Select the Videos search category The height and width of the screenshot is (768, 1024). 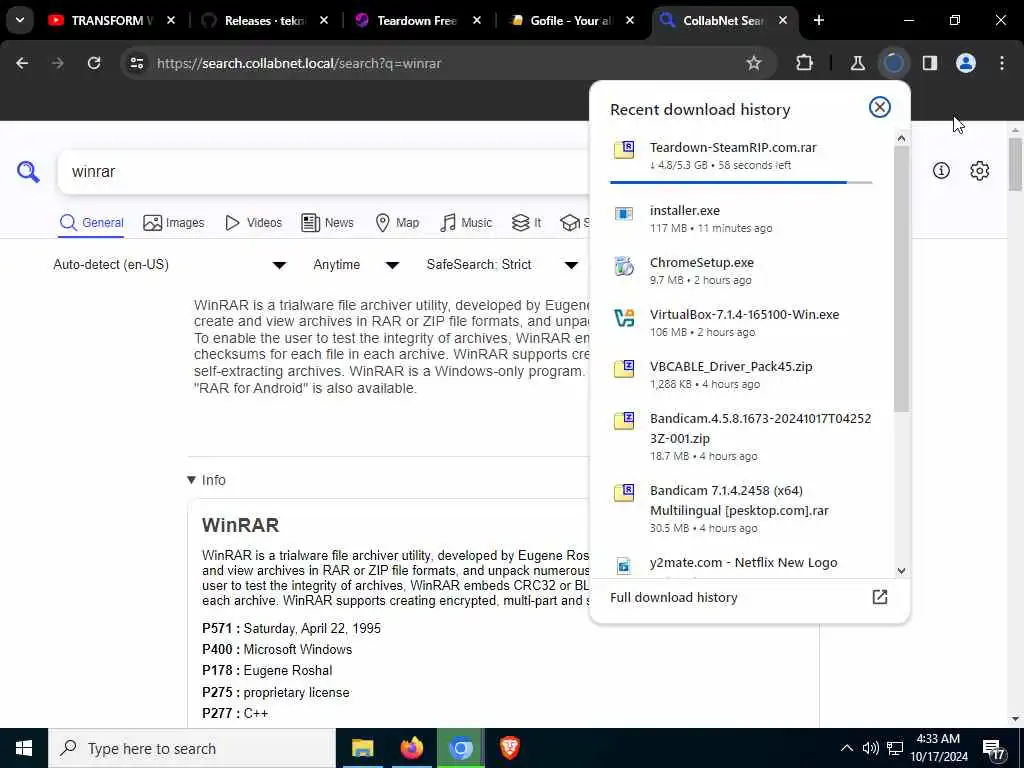pyautogui.click(x=253, y=223)
